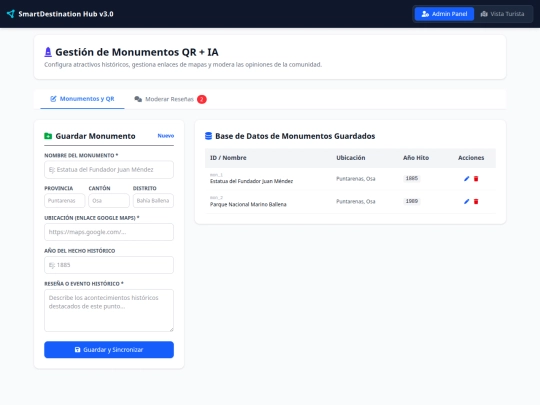Focus the Cantón input field
This screenshot has width=540, height=405.
(x=109, y=201)
